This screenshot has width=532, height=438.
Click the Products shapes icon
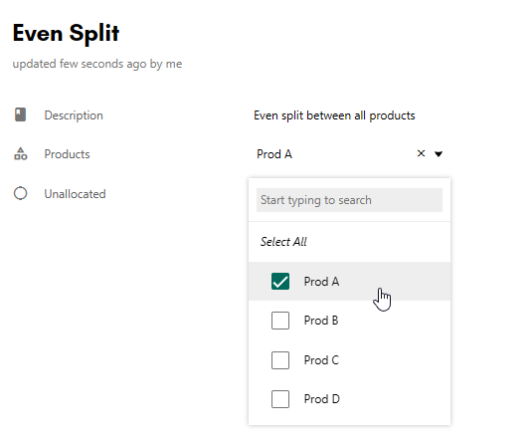point(20,154)
